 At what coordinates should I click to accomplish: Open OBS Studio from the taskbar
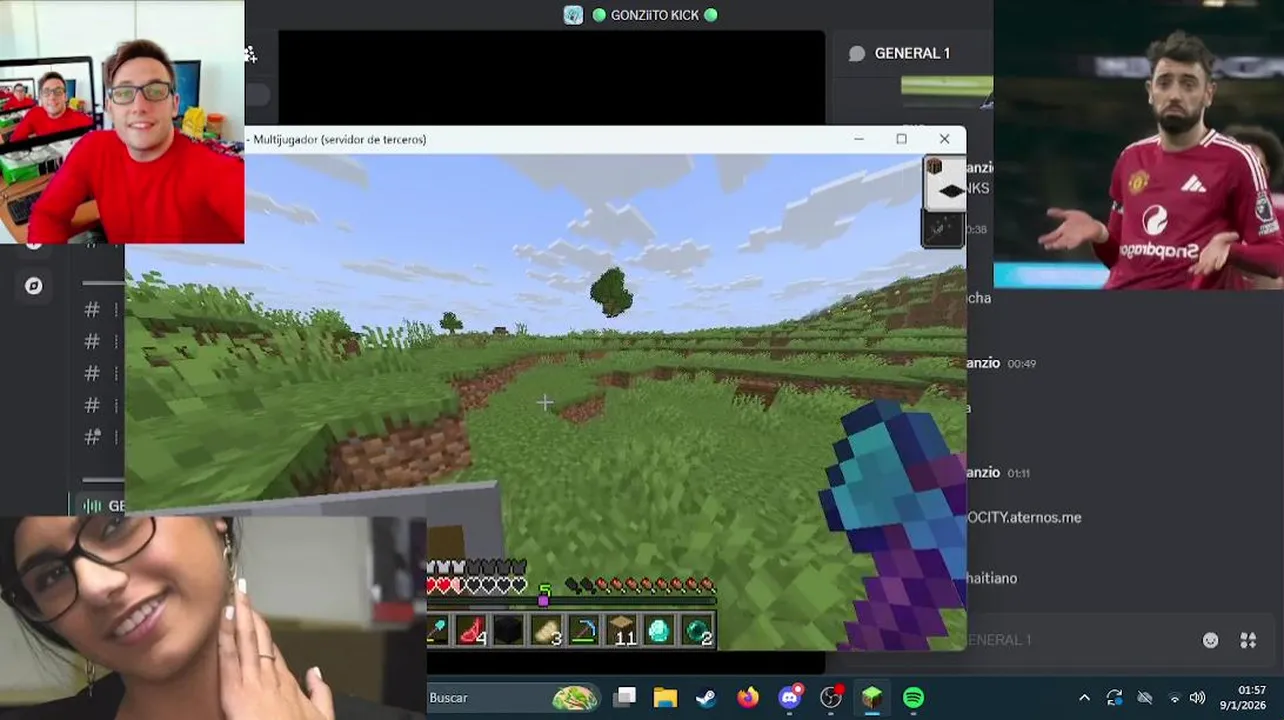pyautogui.click(x=831, y=697)
